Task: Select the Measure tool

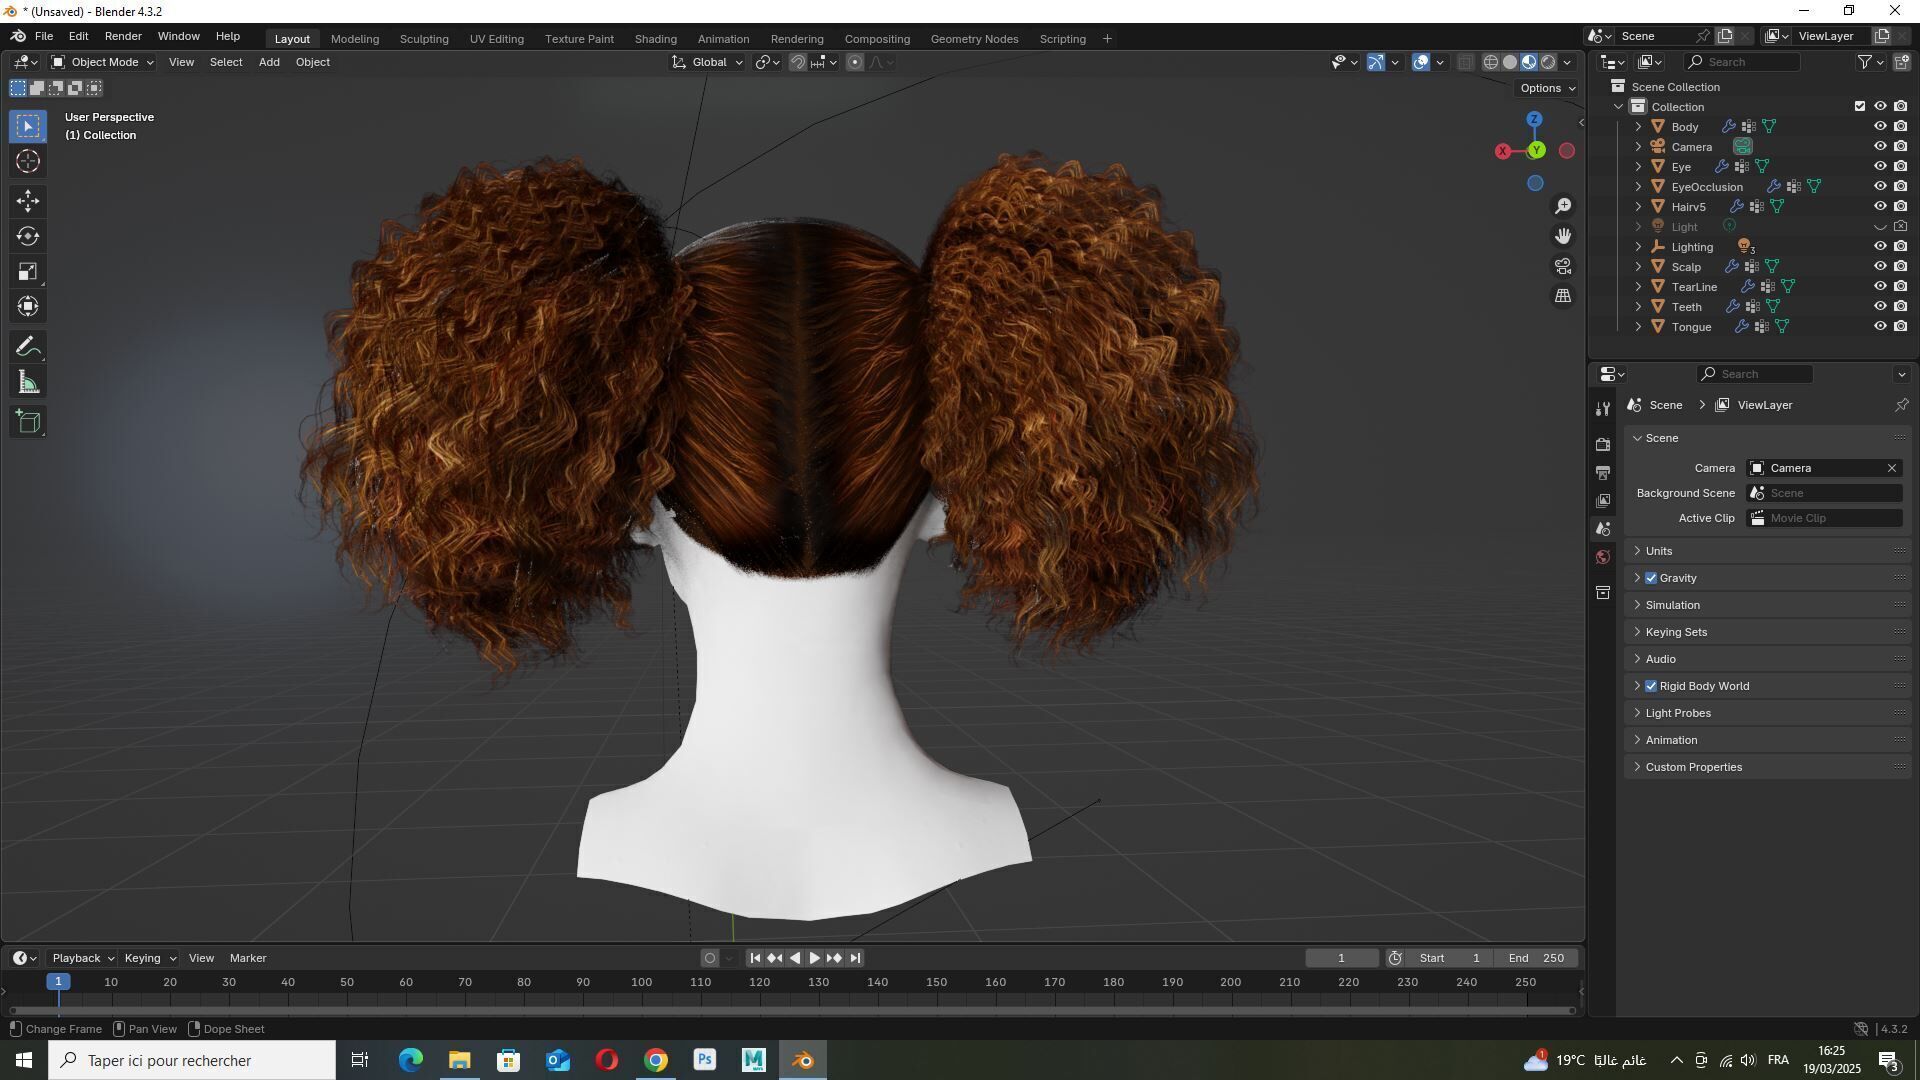Action: point(28,382)
